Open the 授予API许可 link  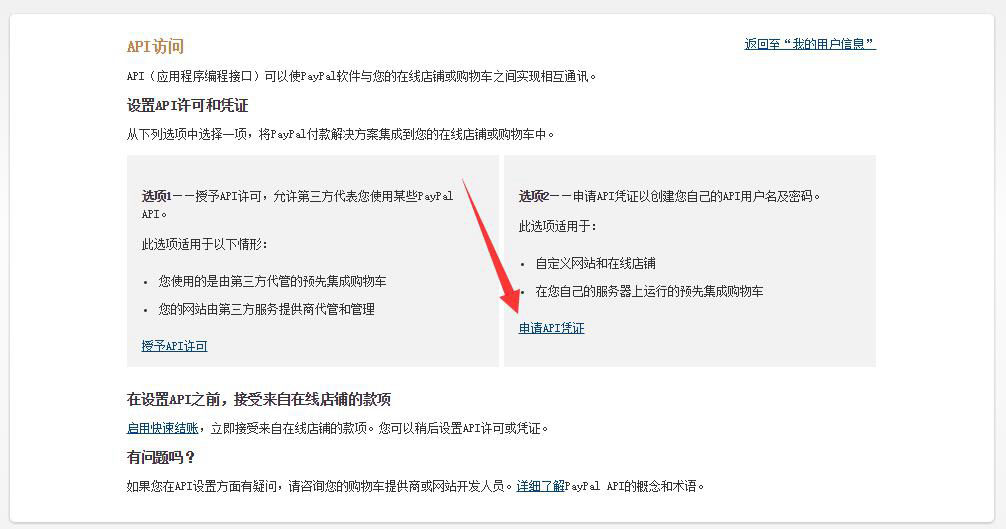pyautogui.click(x=175, y=346)
